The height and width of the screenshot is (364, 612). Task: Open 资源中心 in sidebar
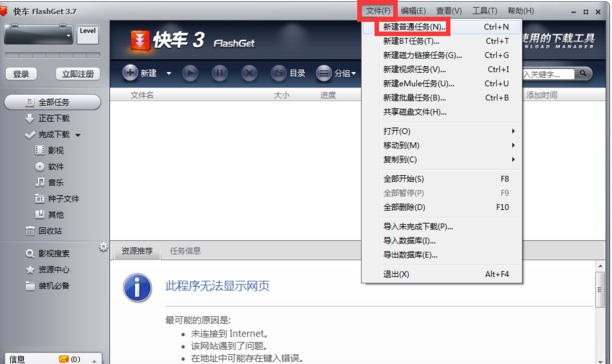(48, 270)
